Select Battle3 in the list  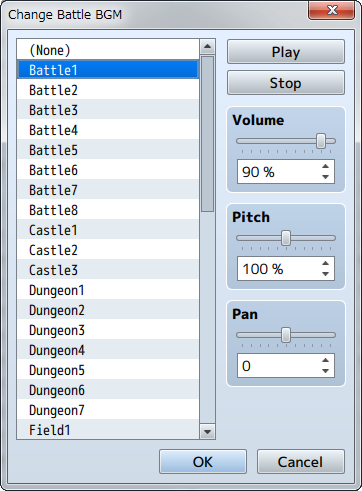click(108, 110)
